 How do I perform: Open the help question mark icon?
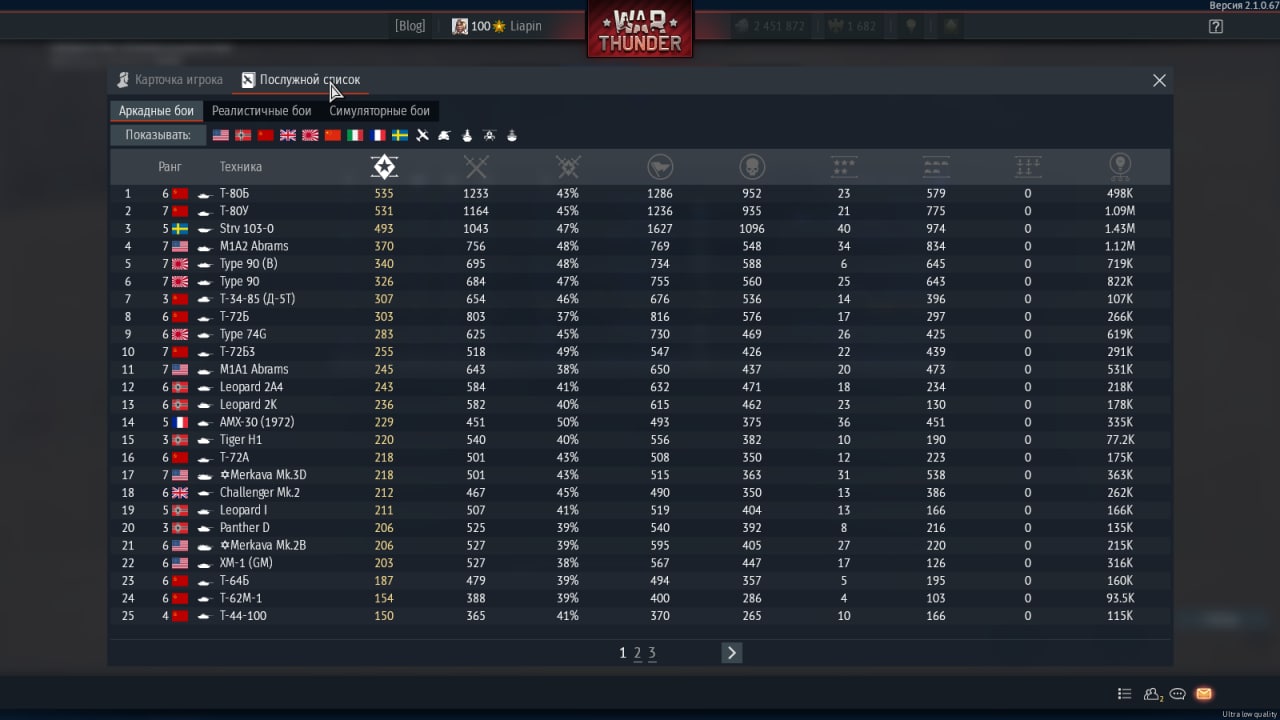[1216, 27]
